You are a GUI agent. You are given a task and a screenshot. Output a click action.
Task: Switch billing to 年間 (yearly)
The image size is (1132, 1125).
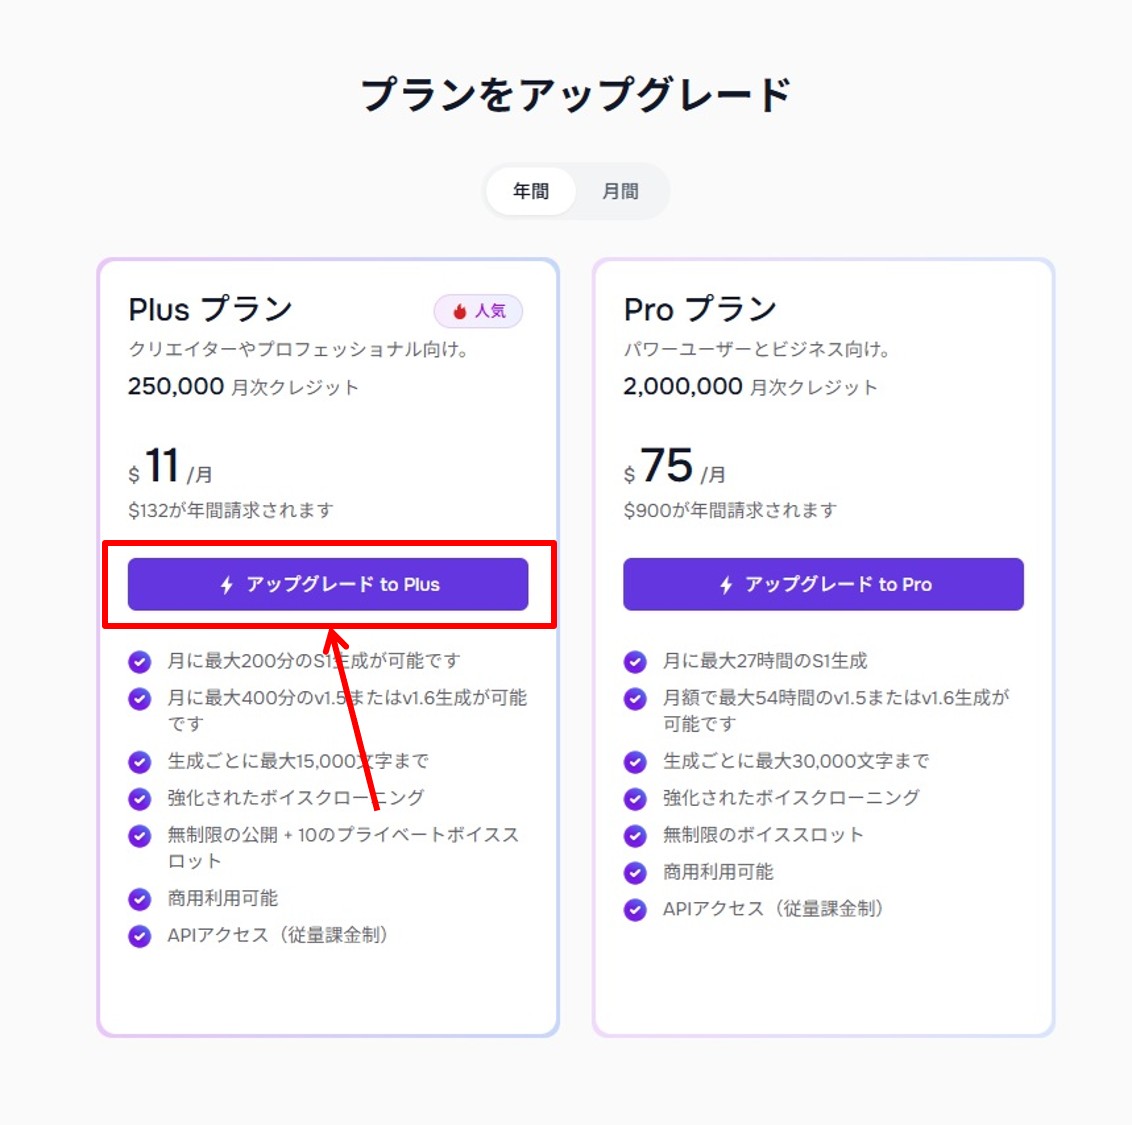click(531, 191)
